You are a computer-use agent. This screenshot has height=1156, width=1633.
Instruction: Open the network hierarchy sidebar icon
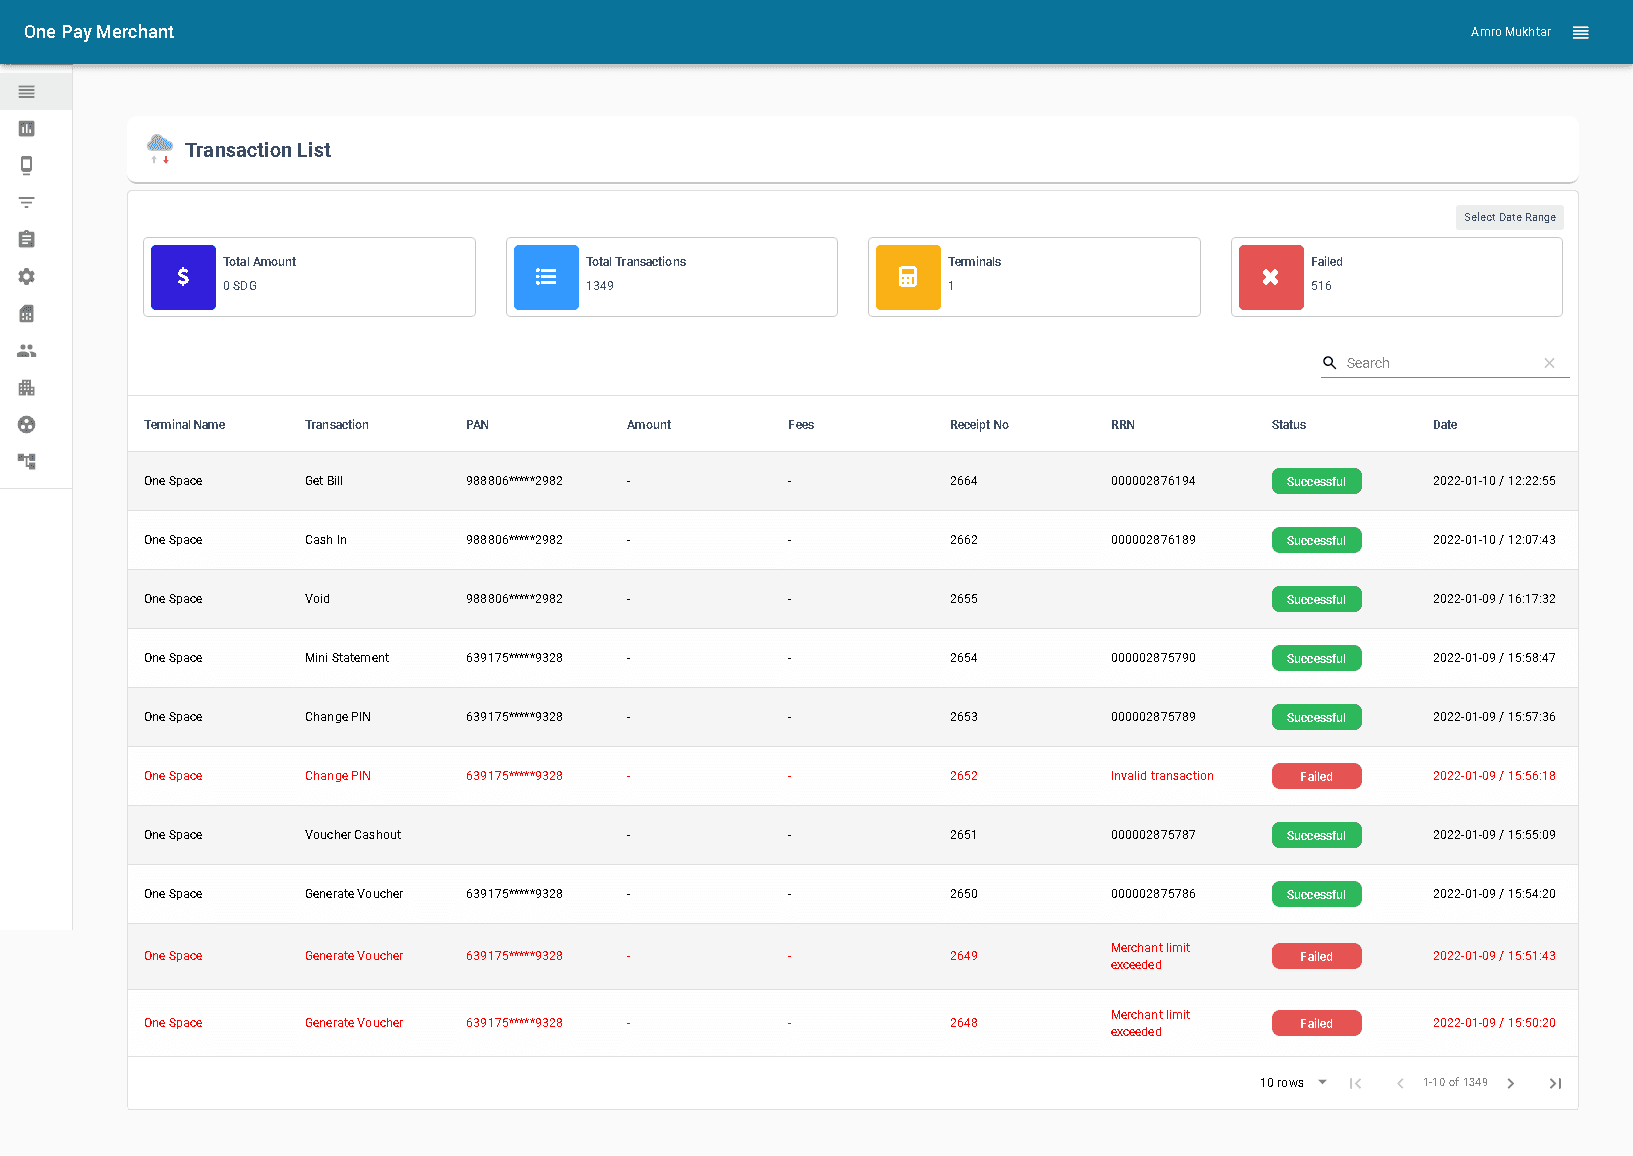(26, 461)
